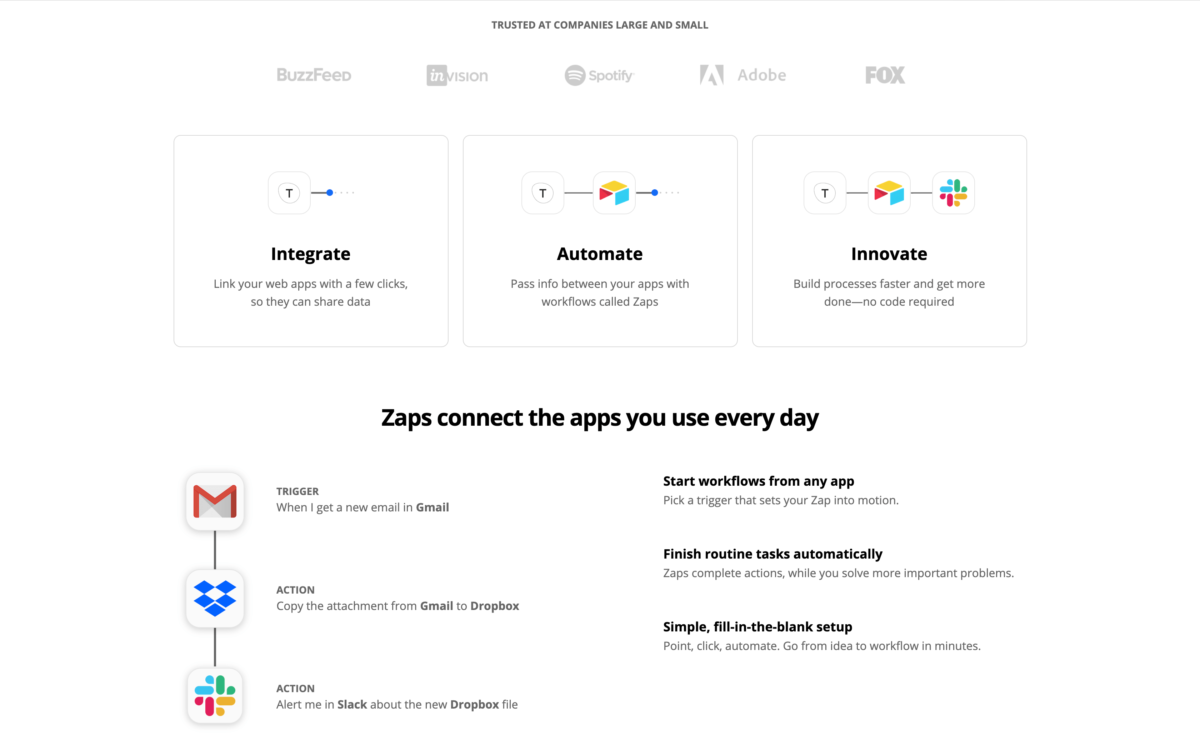Click the Gmail icon in the workflow

point(215,501)
